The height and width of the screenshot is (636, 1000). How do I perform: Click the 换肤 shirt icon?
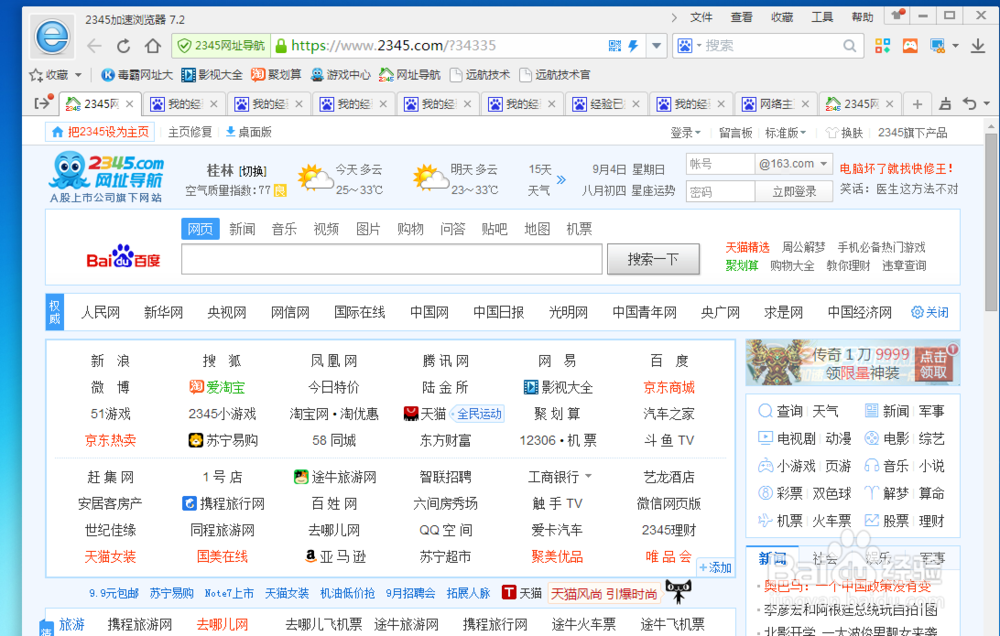[x=832, y=133]
